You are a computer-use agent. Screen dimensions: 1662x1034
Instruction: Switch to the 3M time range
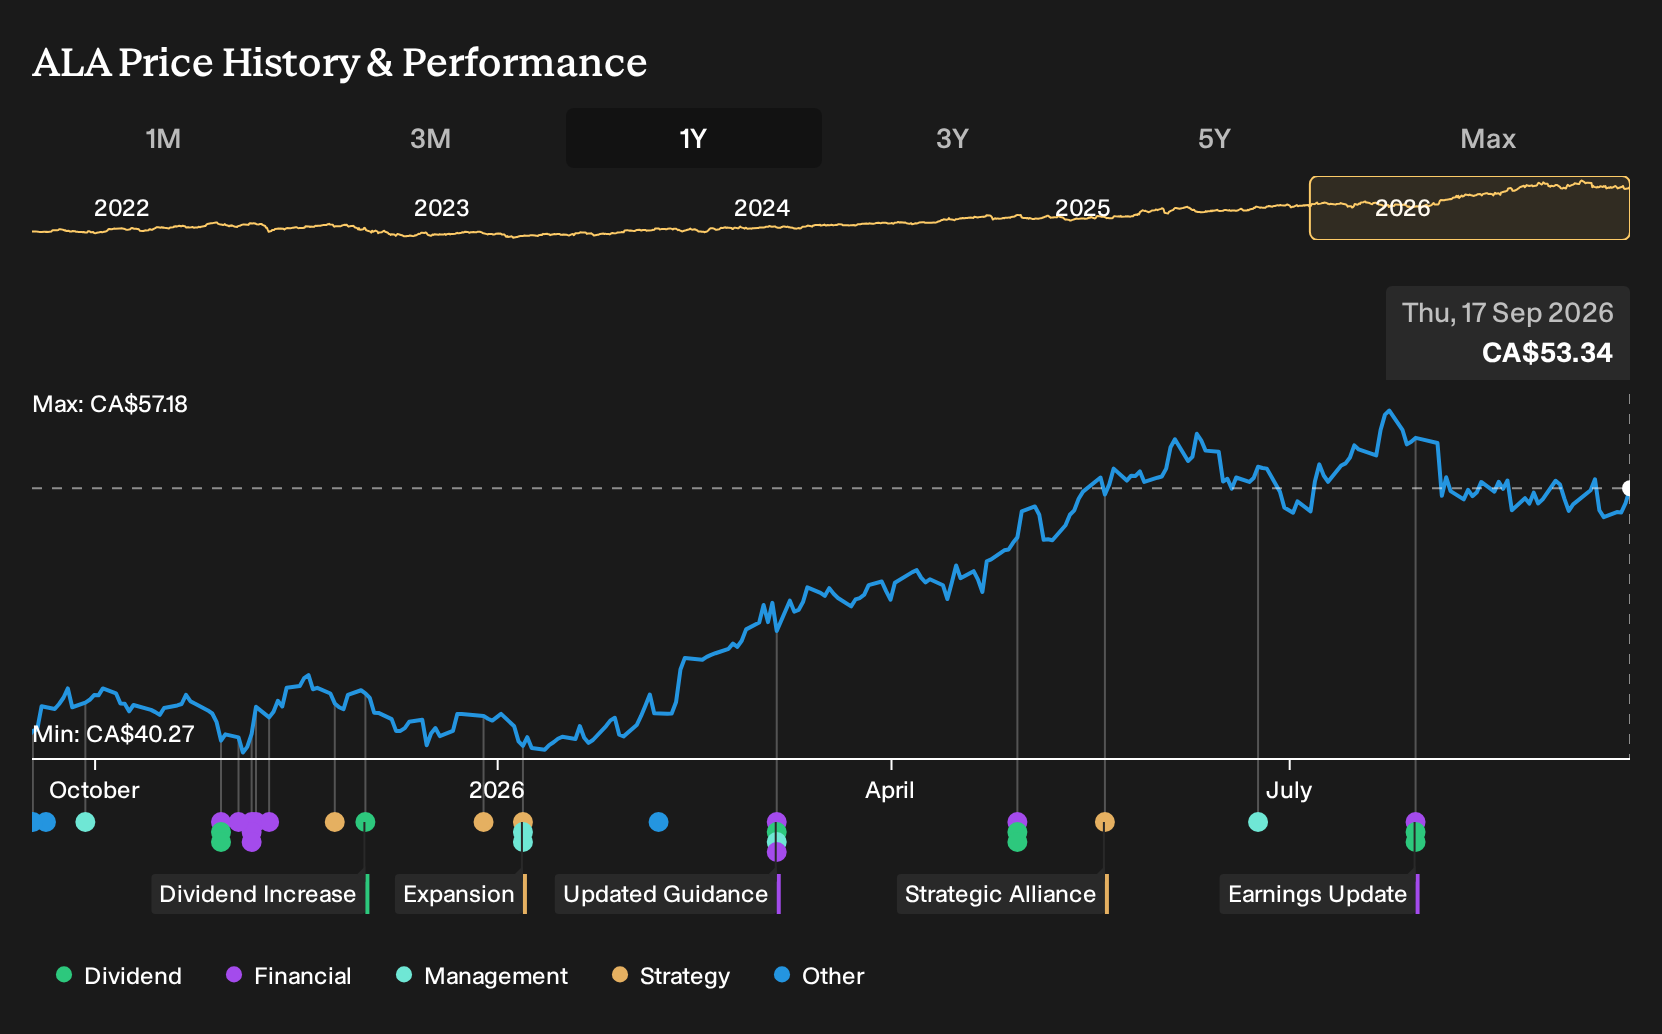pos(431,138)
